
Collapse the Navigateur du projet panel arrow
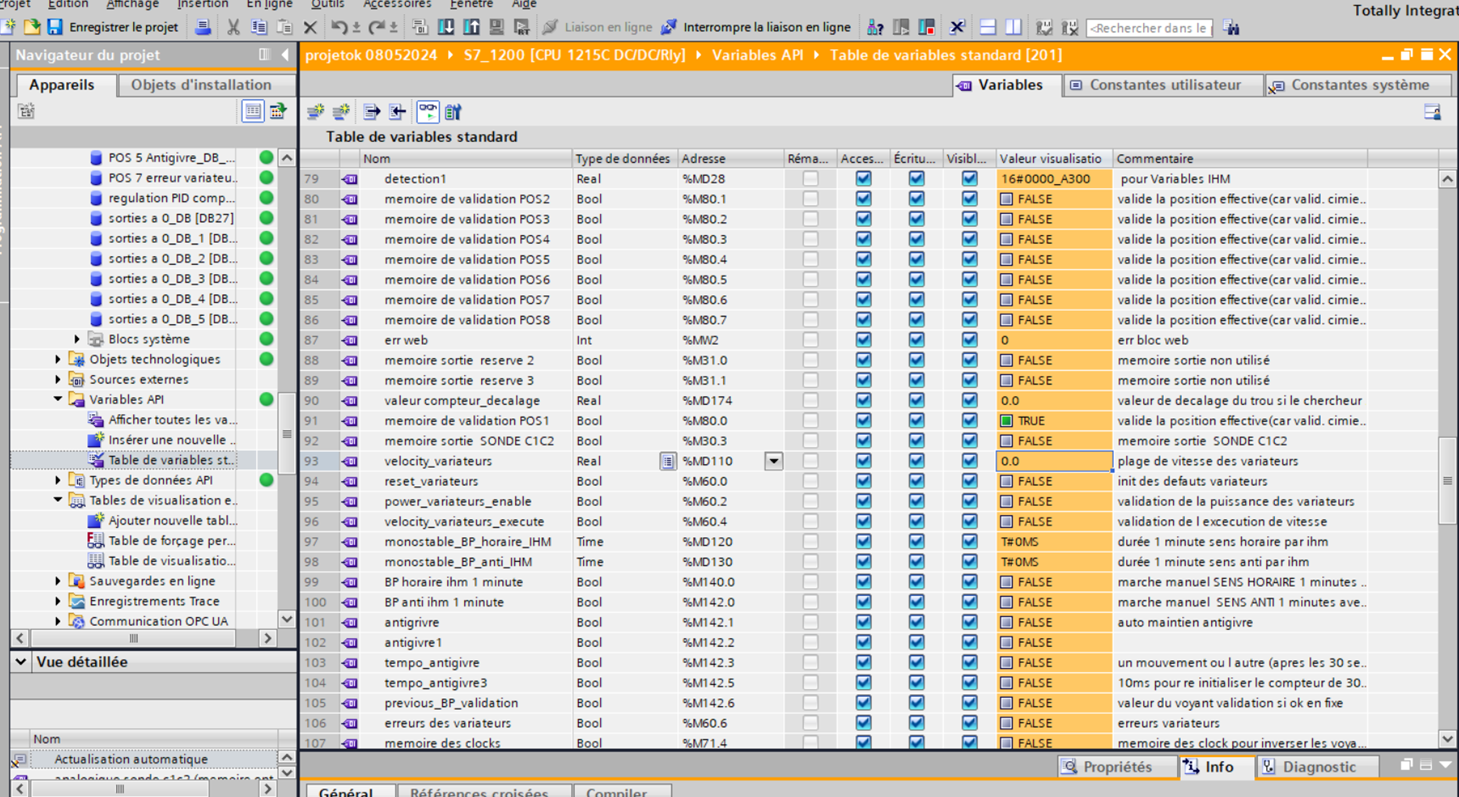tap(285, 55)
